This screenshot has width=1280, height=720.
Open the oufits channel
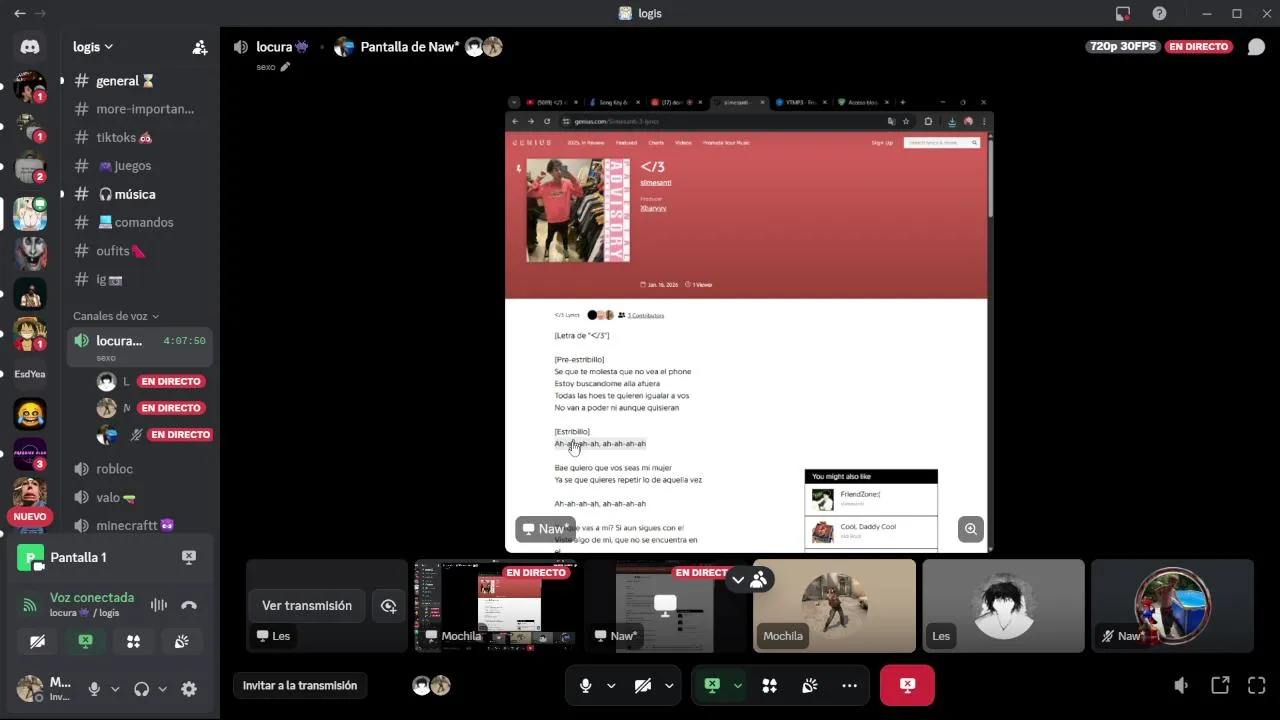[140, 251]
